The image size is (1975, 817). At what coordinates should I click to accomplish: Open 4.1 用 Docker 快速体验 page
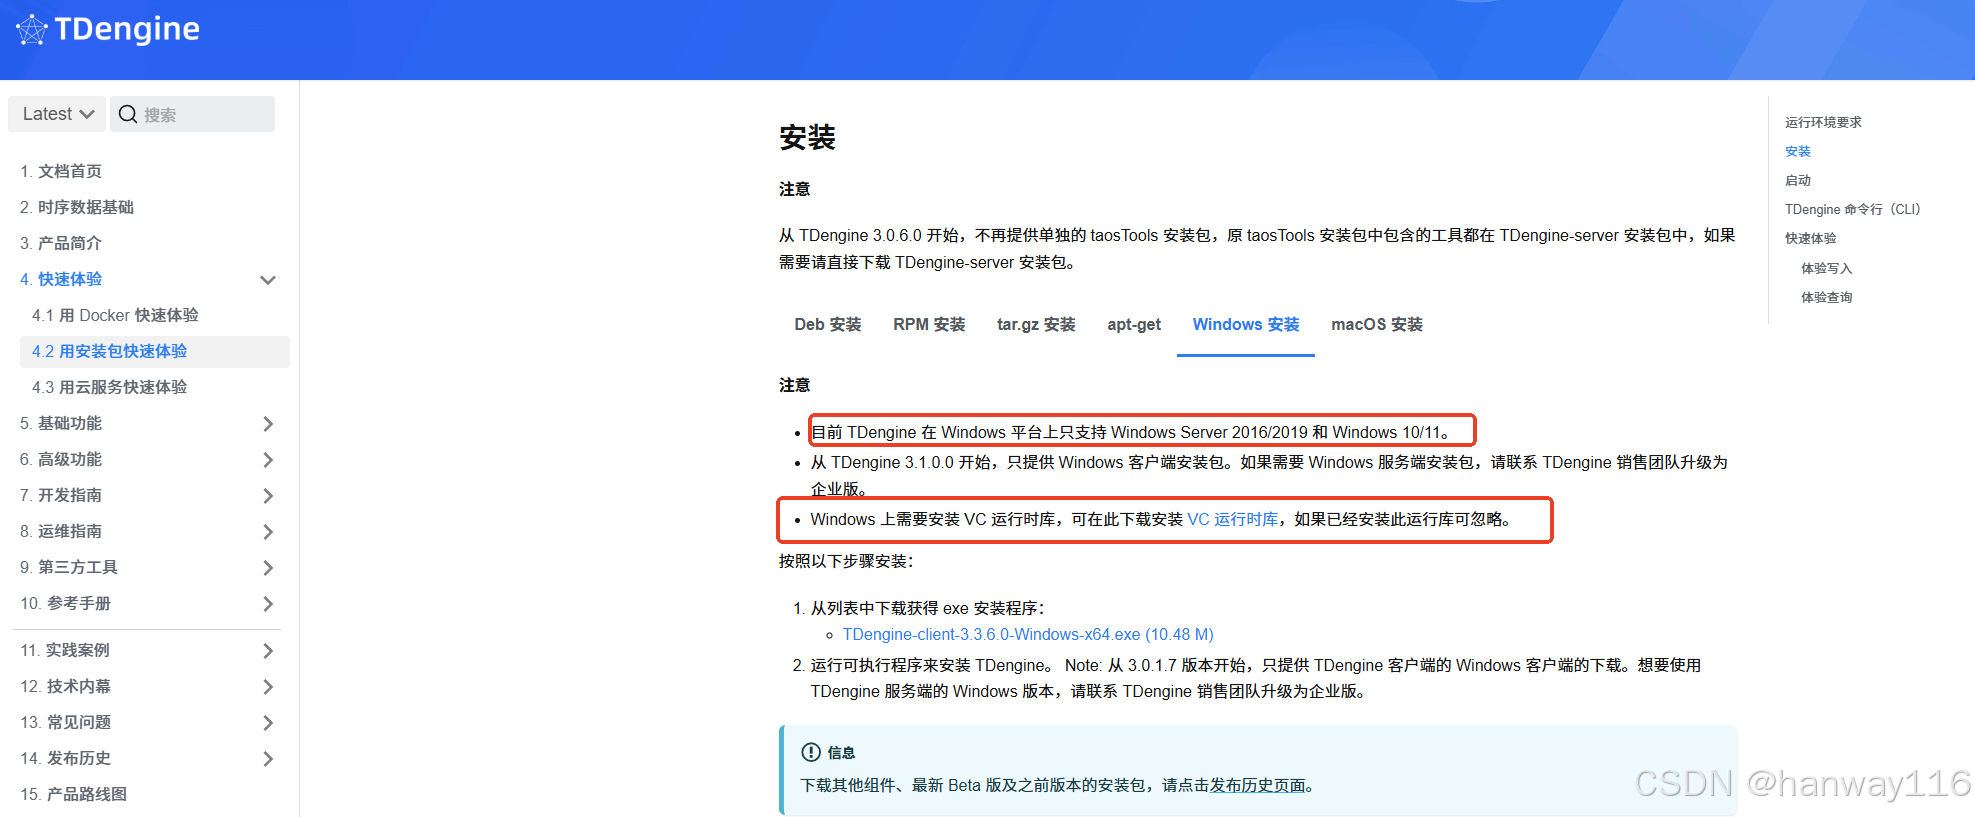[x=115, y=315]
